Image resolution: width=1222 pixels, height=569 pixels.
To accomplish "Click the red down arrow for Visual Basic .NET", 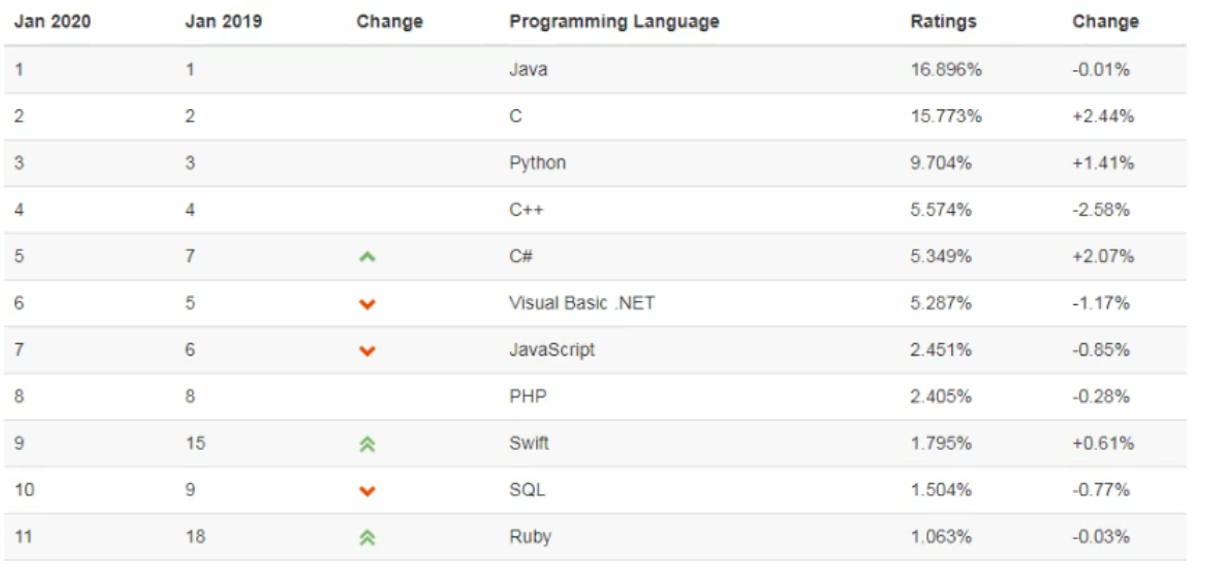I will (x=367, y=304).
